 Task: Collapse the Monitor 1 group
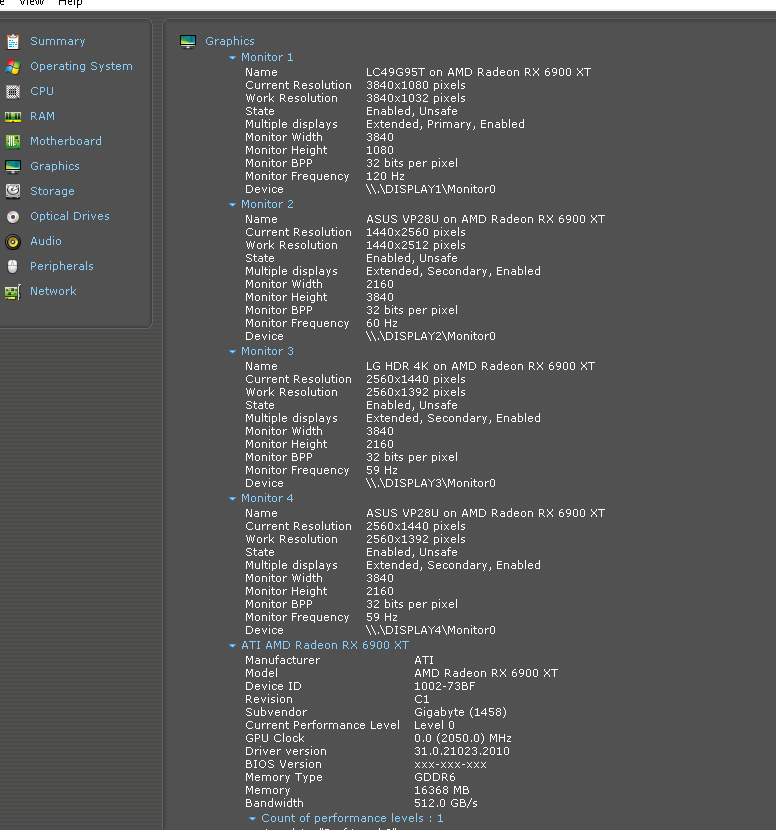[232, 57]
